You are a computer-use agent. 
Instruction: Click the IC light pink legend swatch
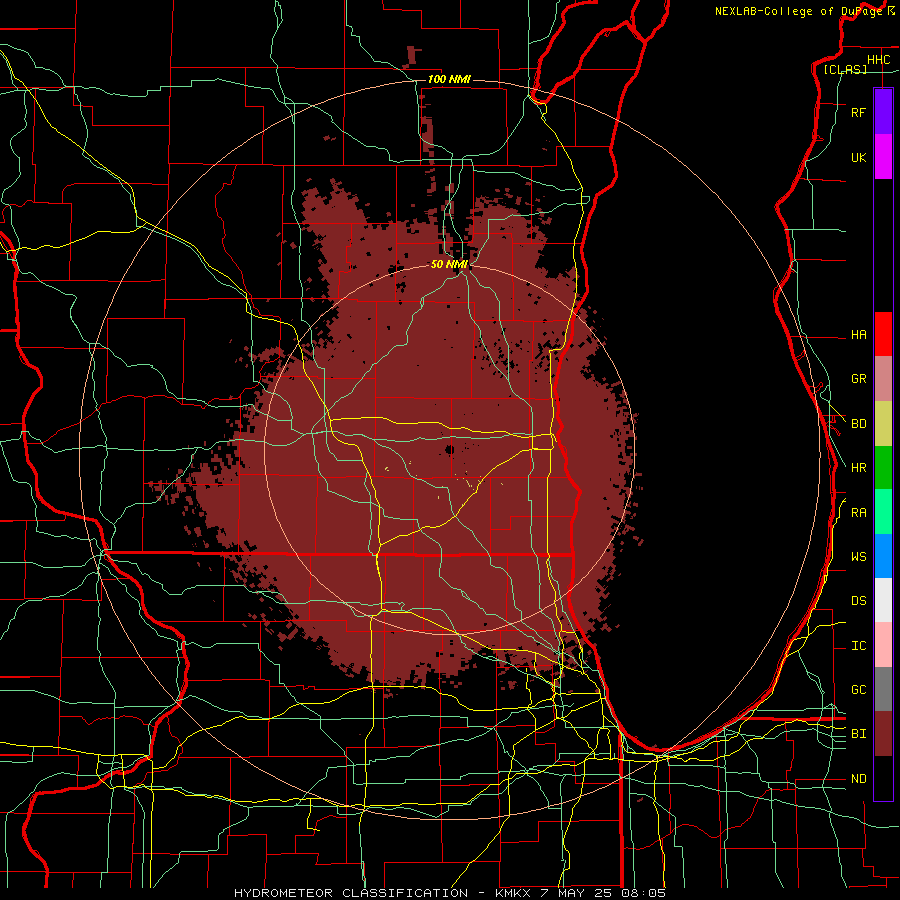(883, 645)
